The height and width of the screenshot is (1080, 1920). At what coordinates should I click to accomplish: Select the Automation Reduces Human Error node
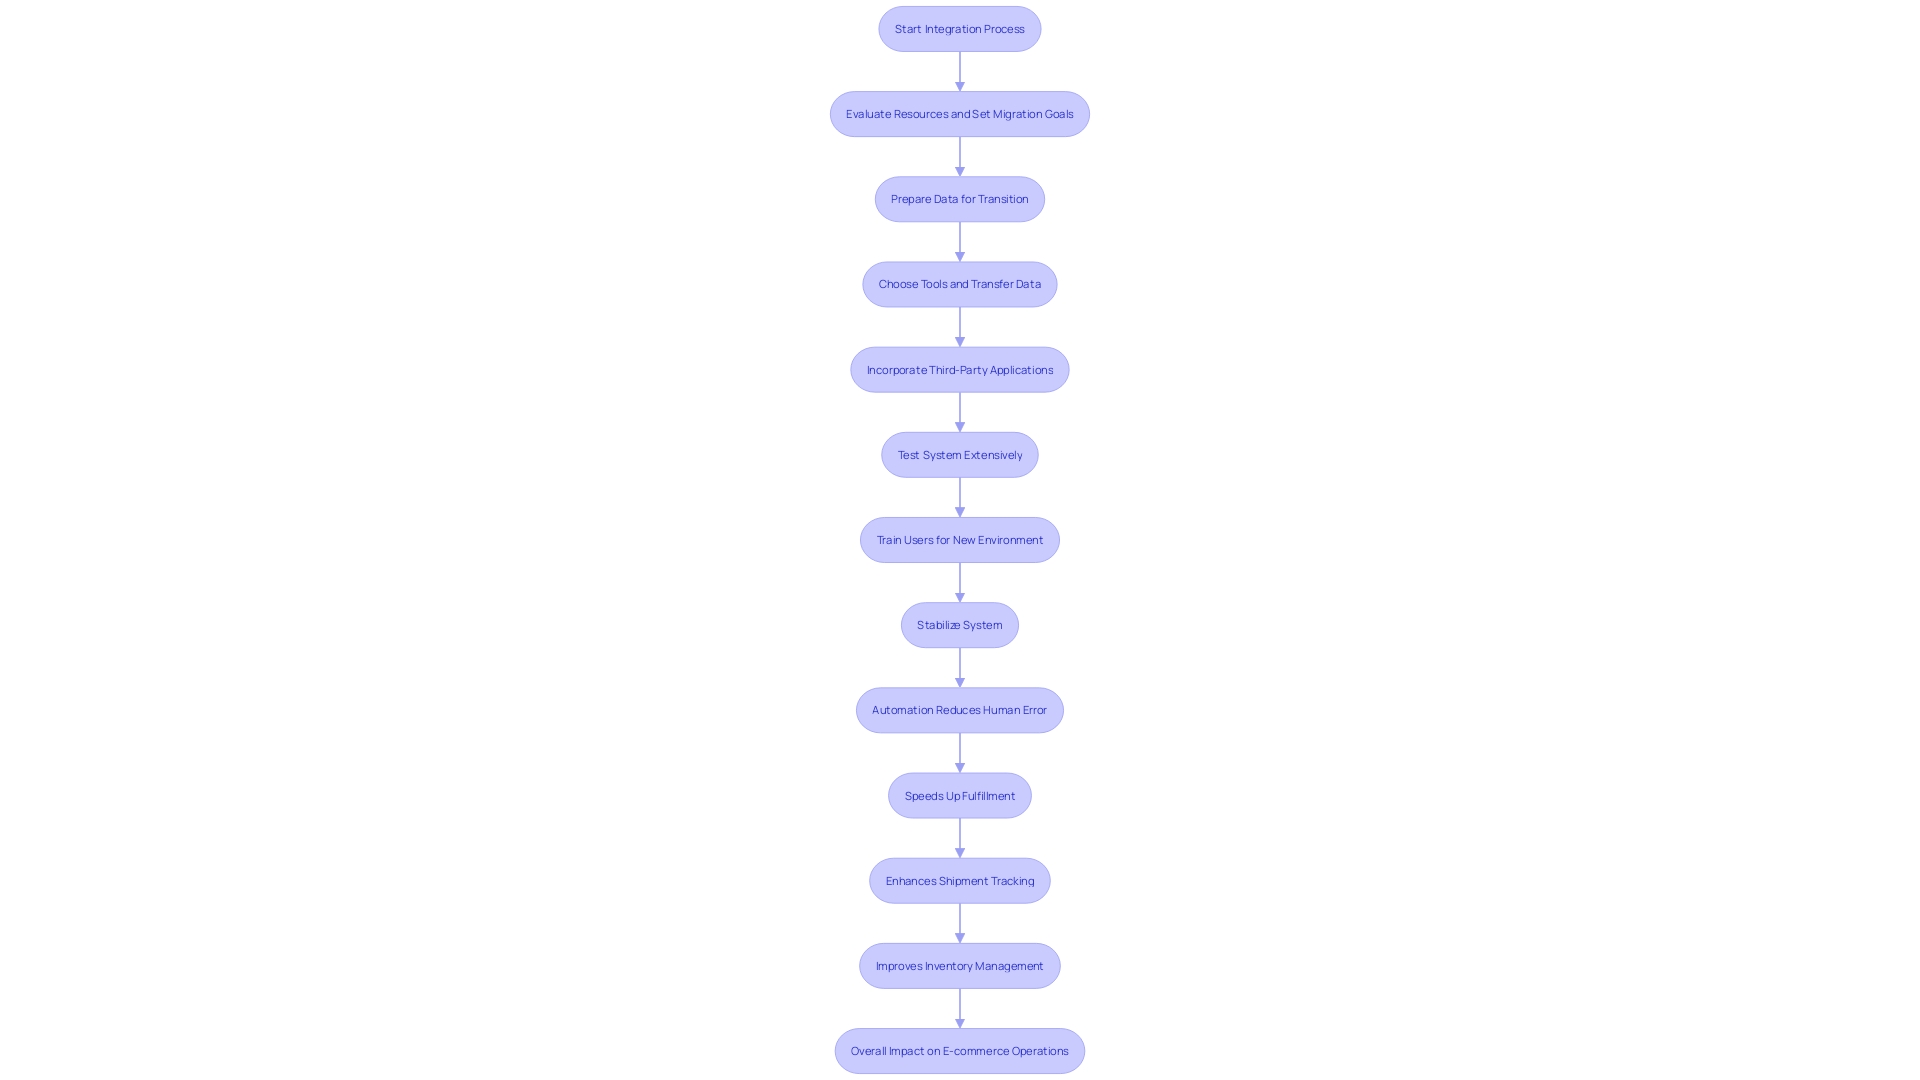coord(960,709)
